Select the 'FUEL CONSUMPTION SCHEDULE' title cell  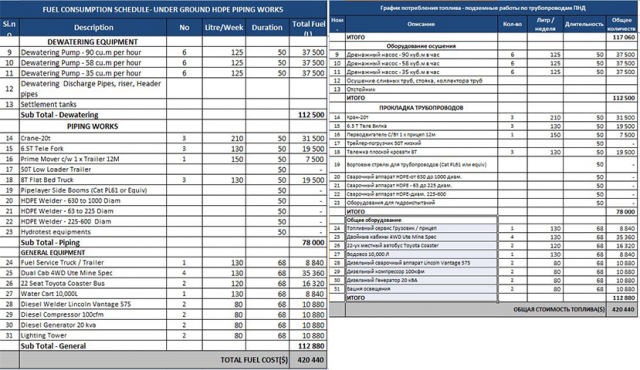pyautogui.click(x=163, y=9)
